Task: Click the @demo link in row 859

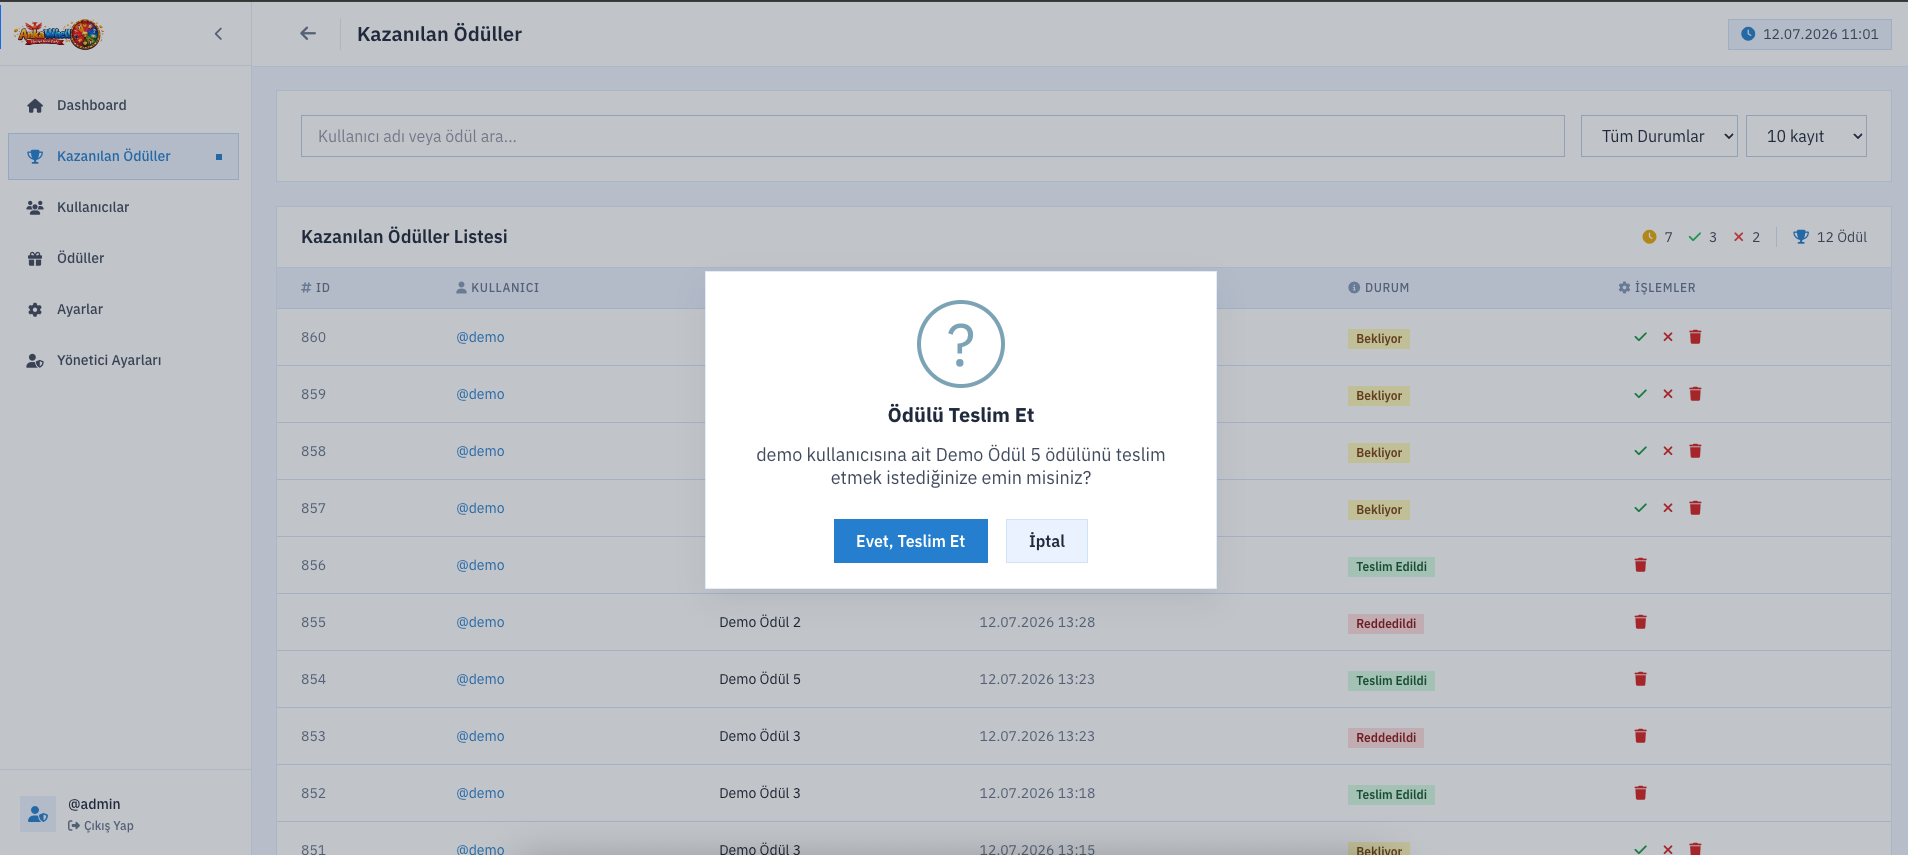Action: click(x=480, y=394)
